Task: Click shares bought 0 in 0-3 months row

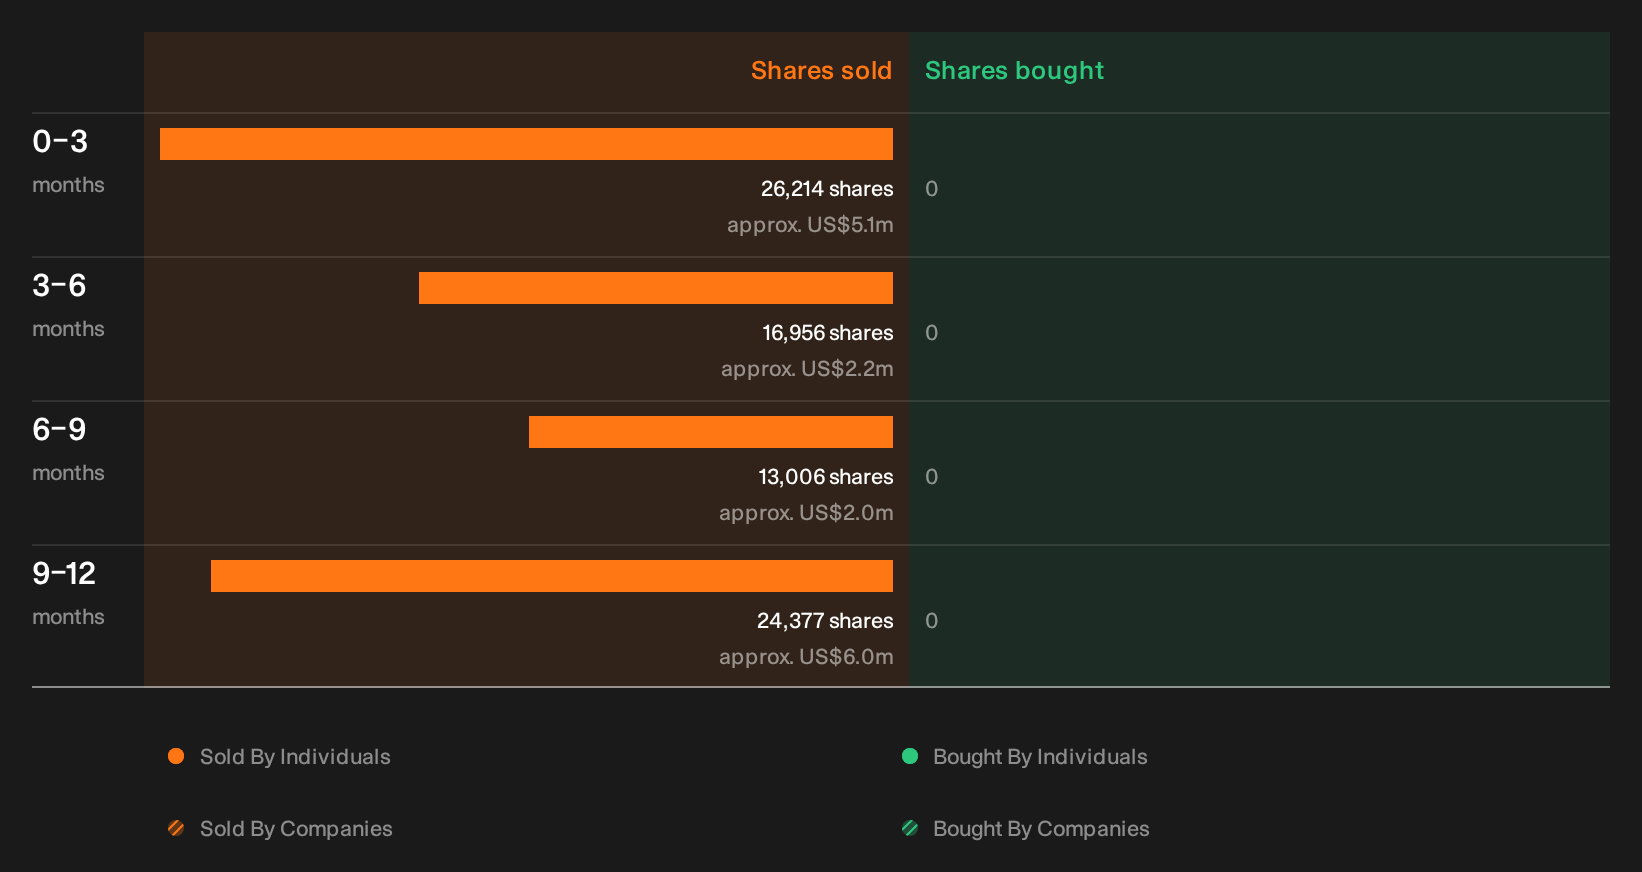Action: pyautogui.click(x=931, y=189)
